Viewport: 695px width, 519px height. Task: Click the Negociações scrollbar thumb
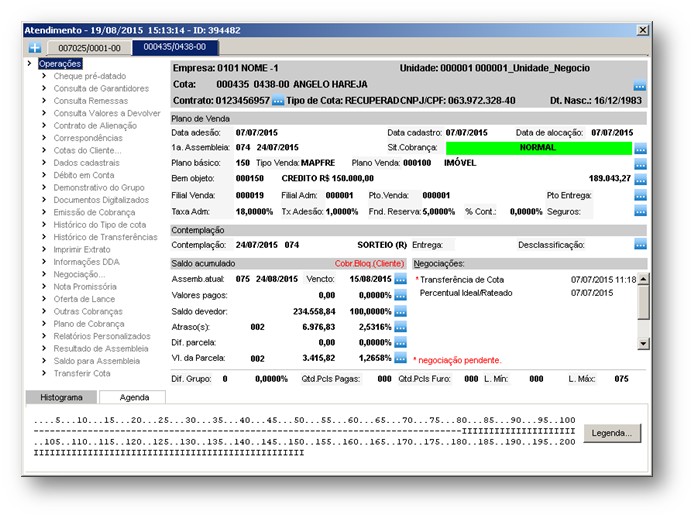point(643,302)
